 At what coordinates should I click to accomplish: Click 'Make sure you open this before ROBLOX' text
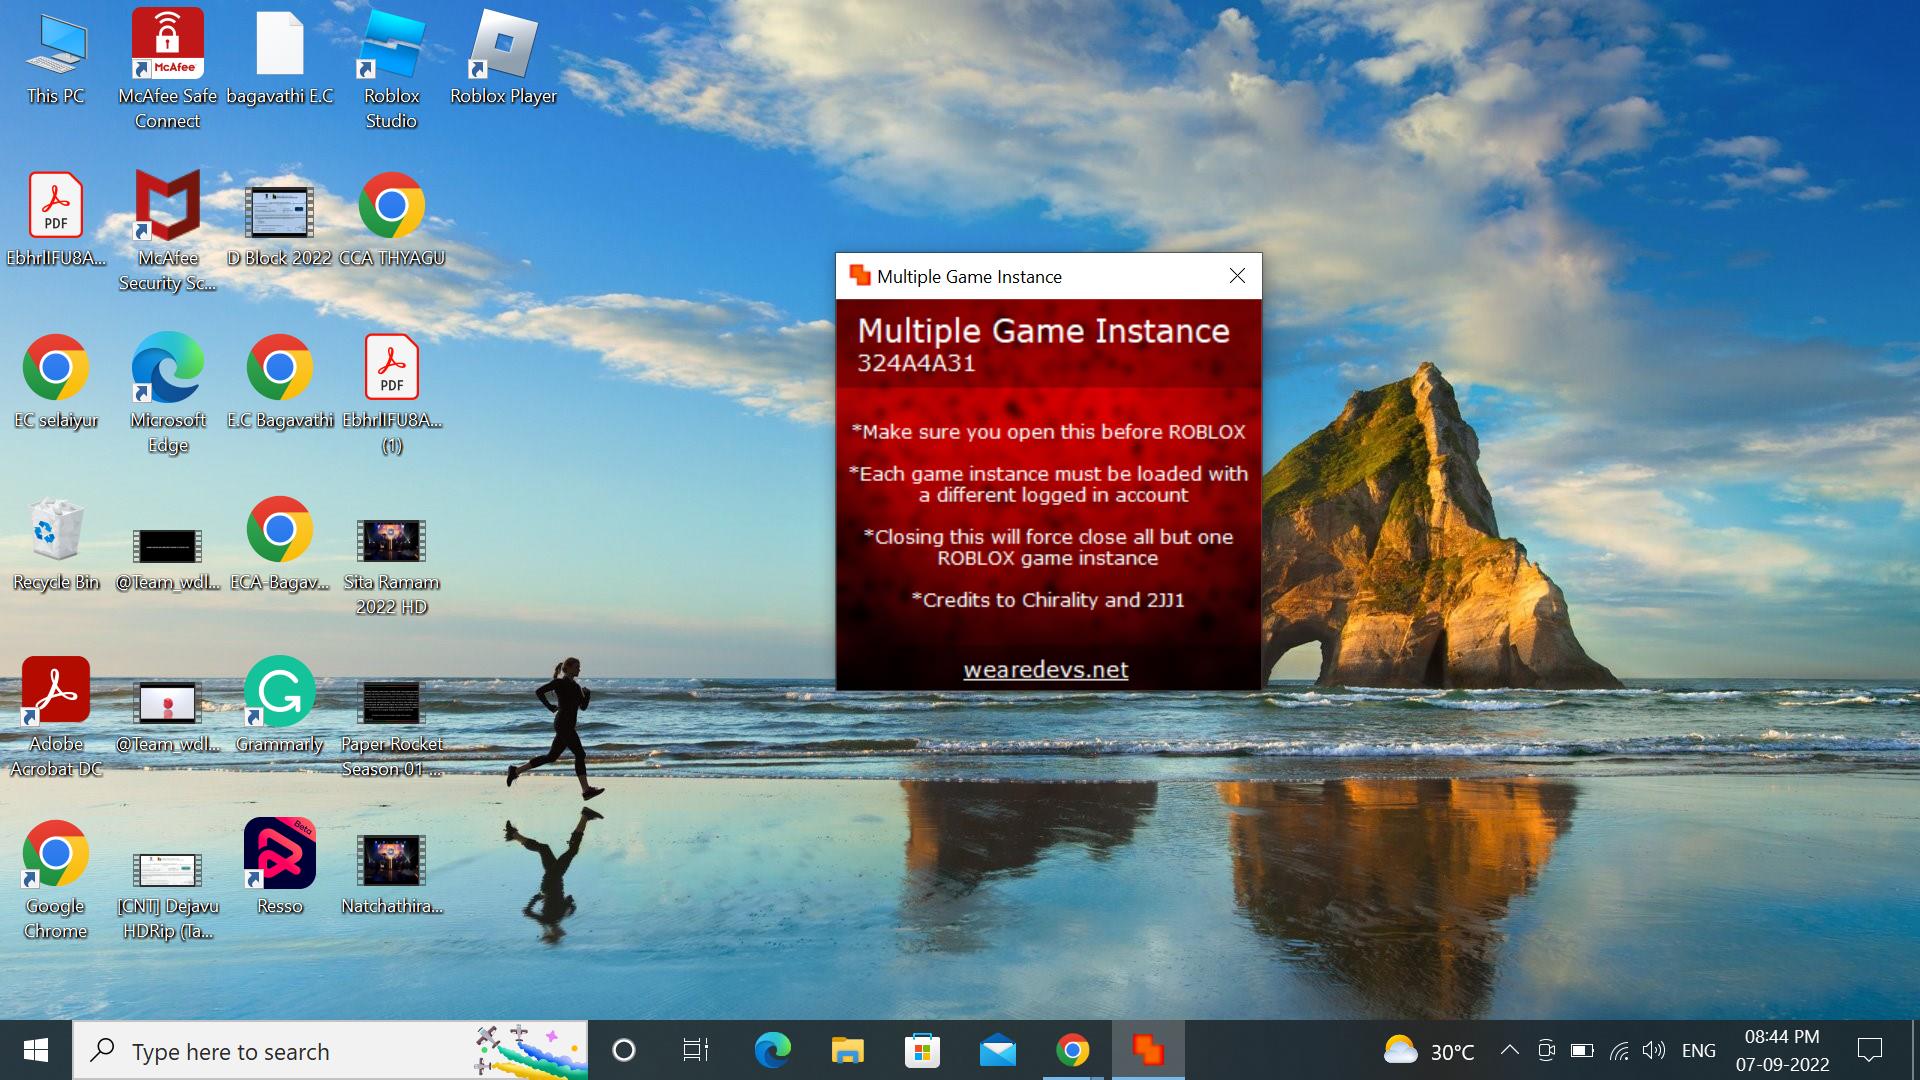click(x=1048, y=432)
